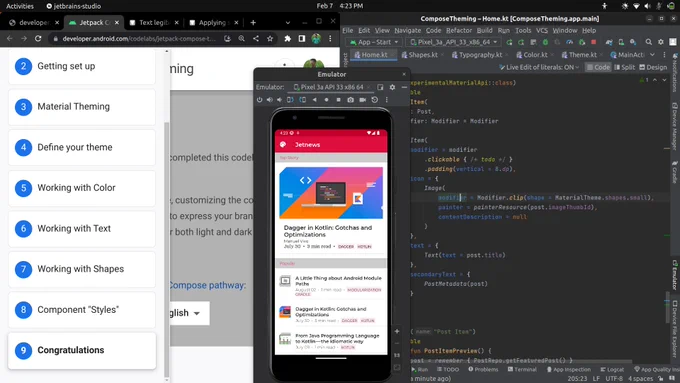
Task: Click the green Debug bug icon
Action: click(545, 42)
